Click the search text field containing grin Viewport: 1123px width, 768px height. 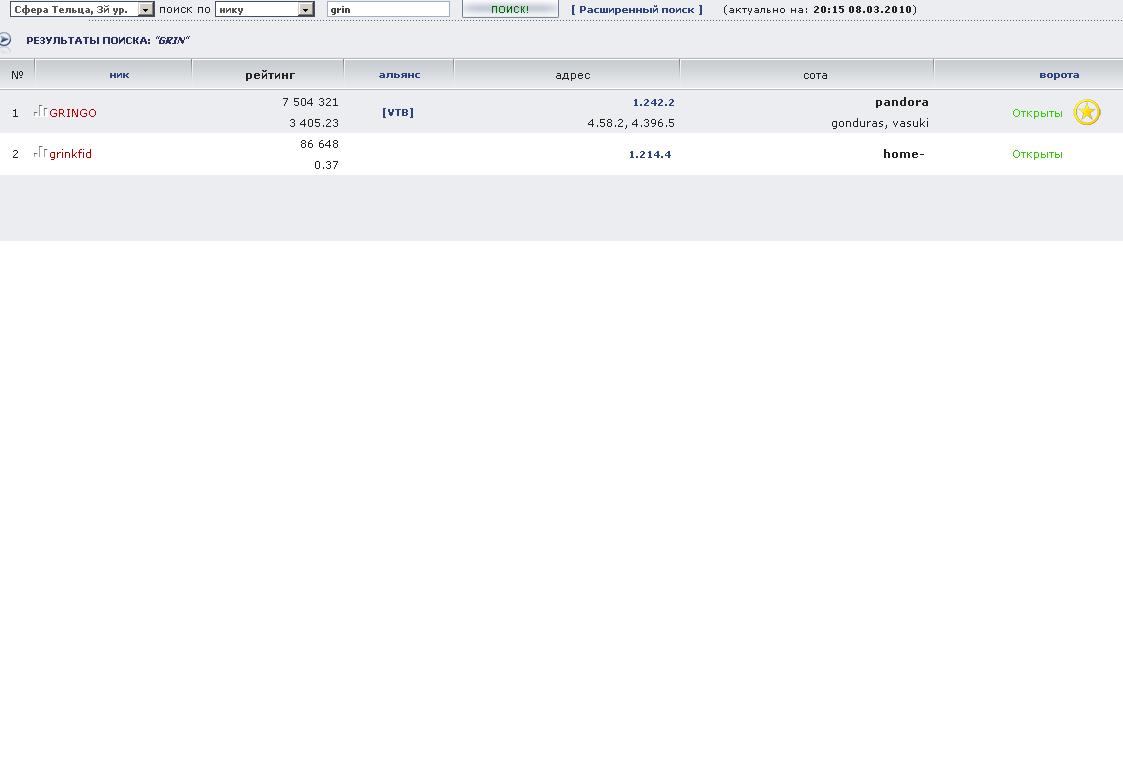click(x=388, y=10)
